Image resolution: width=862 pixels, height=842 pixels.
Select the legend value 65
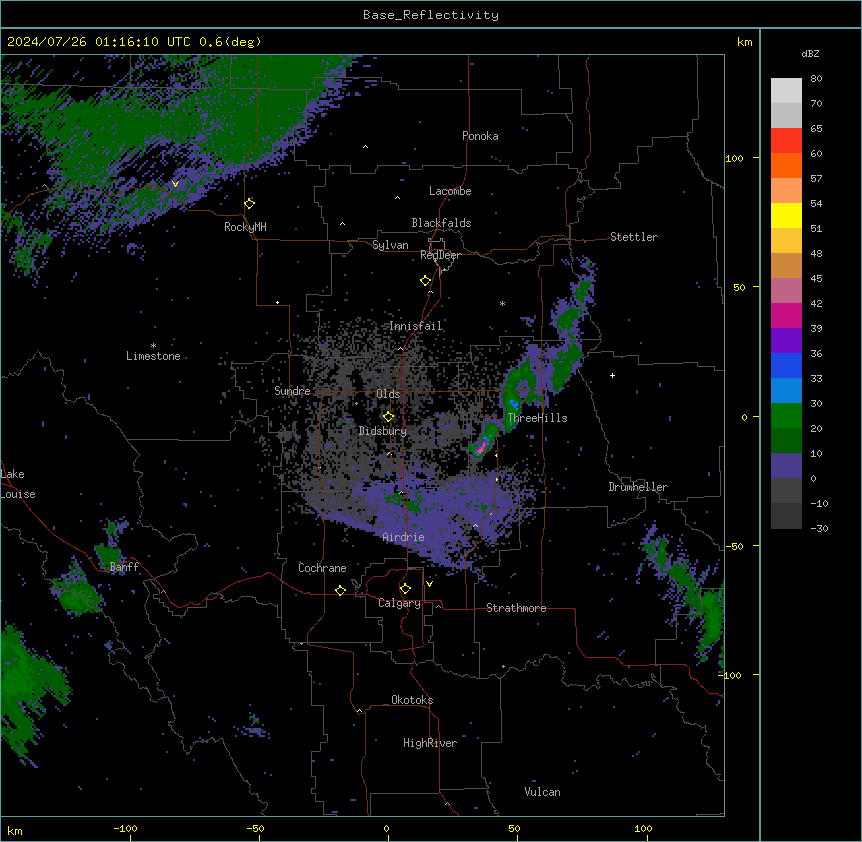816,129
